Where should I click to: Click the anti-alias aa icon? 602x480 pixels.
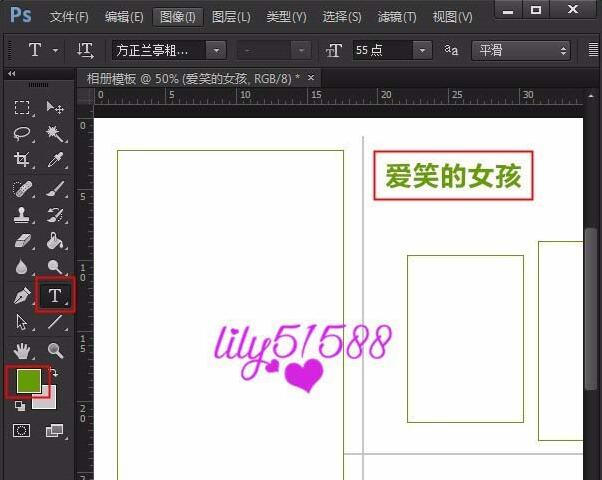[x=451, y=50]
